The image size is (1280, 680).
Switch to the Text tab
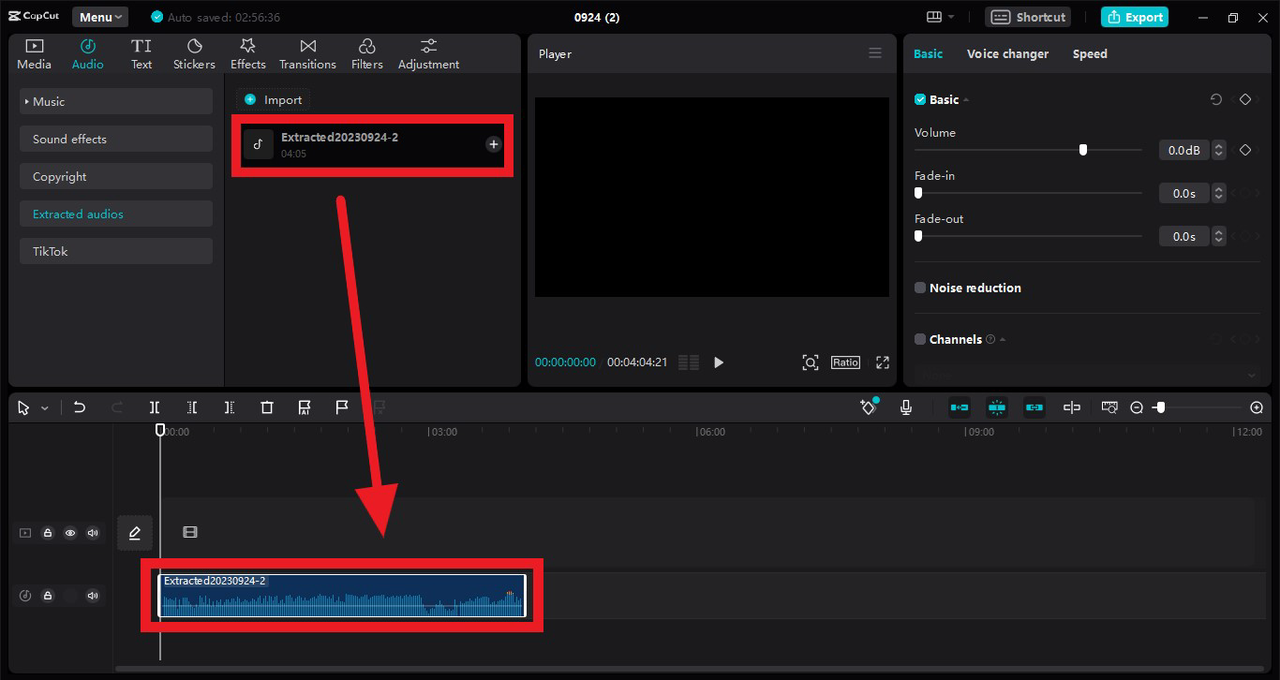click(x=141, y=54)
